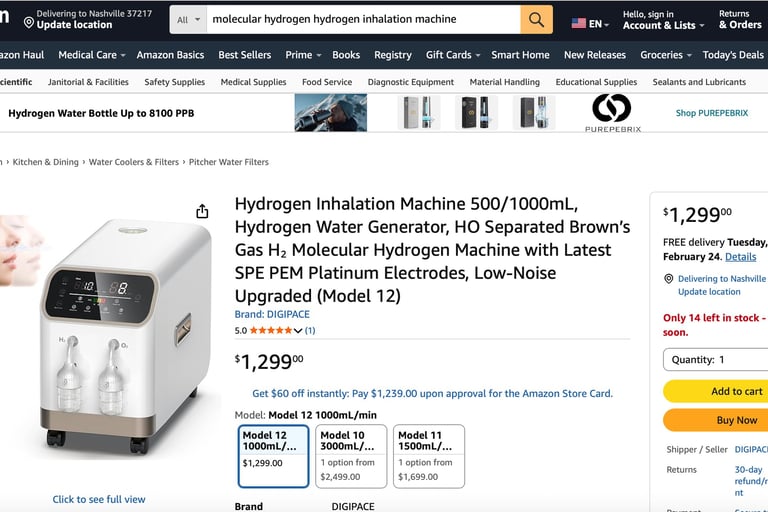Click the US flag language icon
Image resolution: width=768 pixels, height=512 pixels.
tap(578, 23)
